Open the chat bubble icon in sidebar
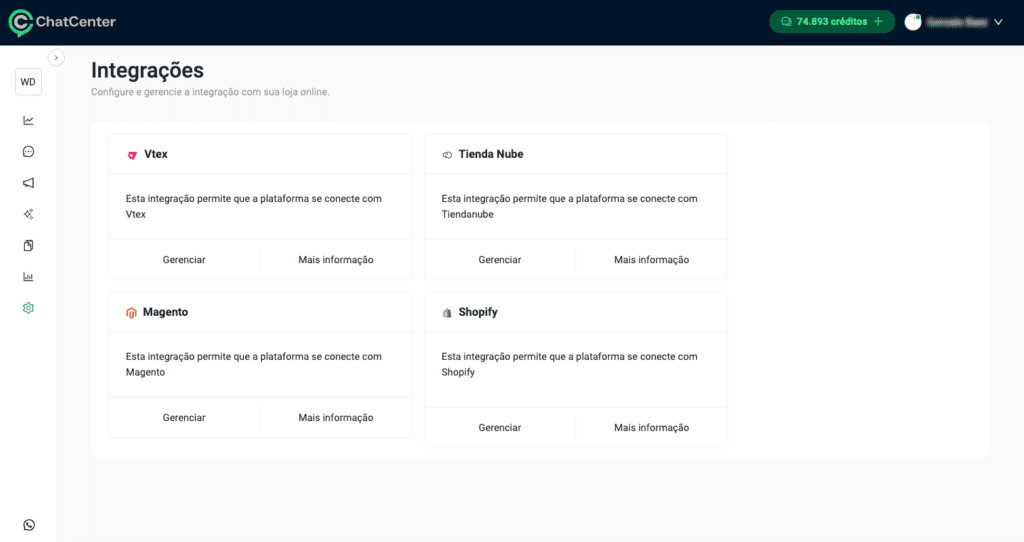 [x=28, y=152]
